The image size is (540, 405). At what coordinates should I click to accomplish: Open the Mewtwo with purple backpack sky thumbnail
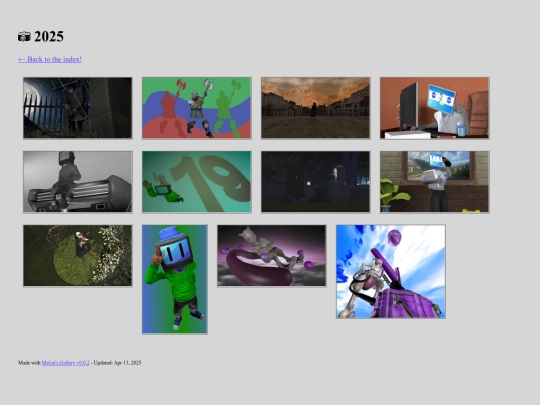pos(391,272)
